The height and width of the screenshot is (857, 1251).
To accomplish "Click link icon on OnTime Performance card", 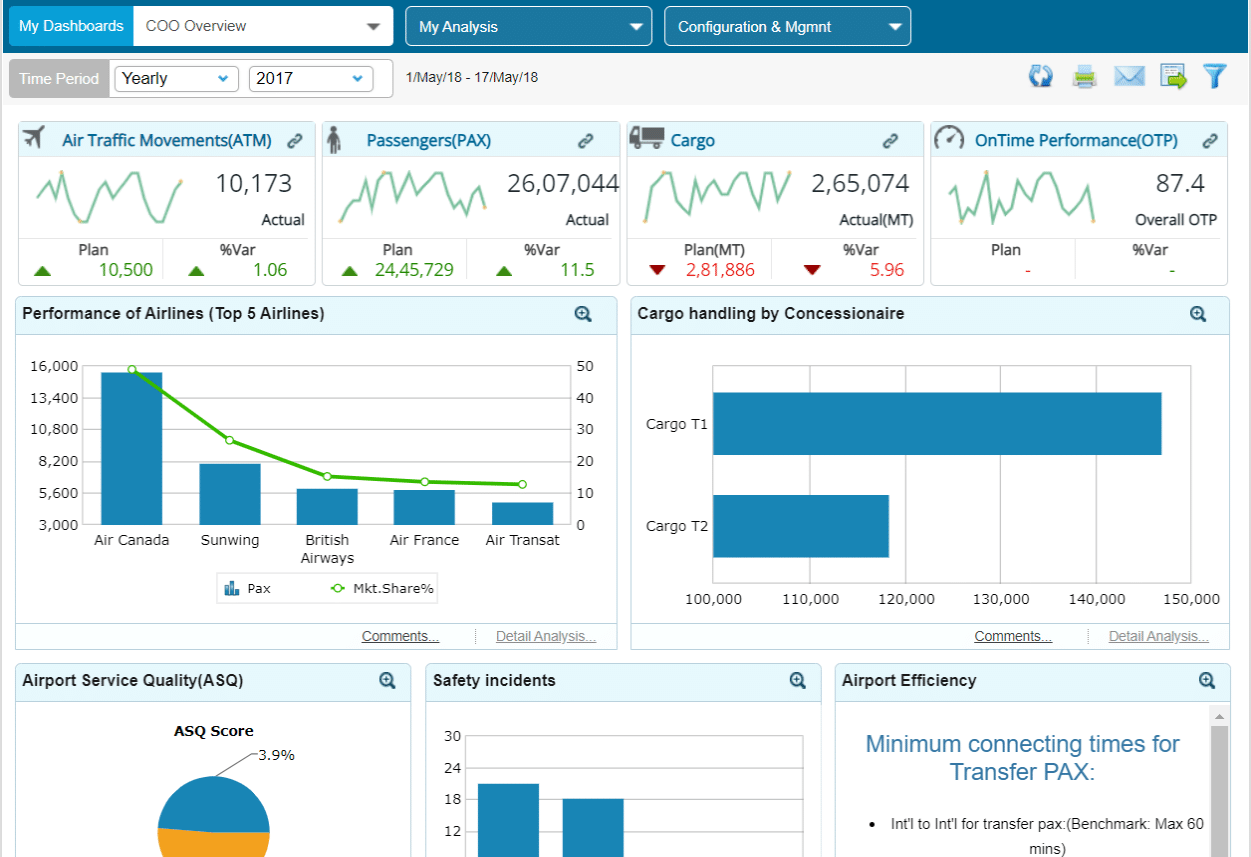I will point(1210,141).
